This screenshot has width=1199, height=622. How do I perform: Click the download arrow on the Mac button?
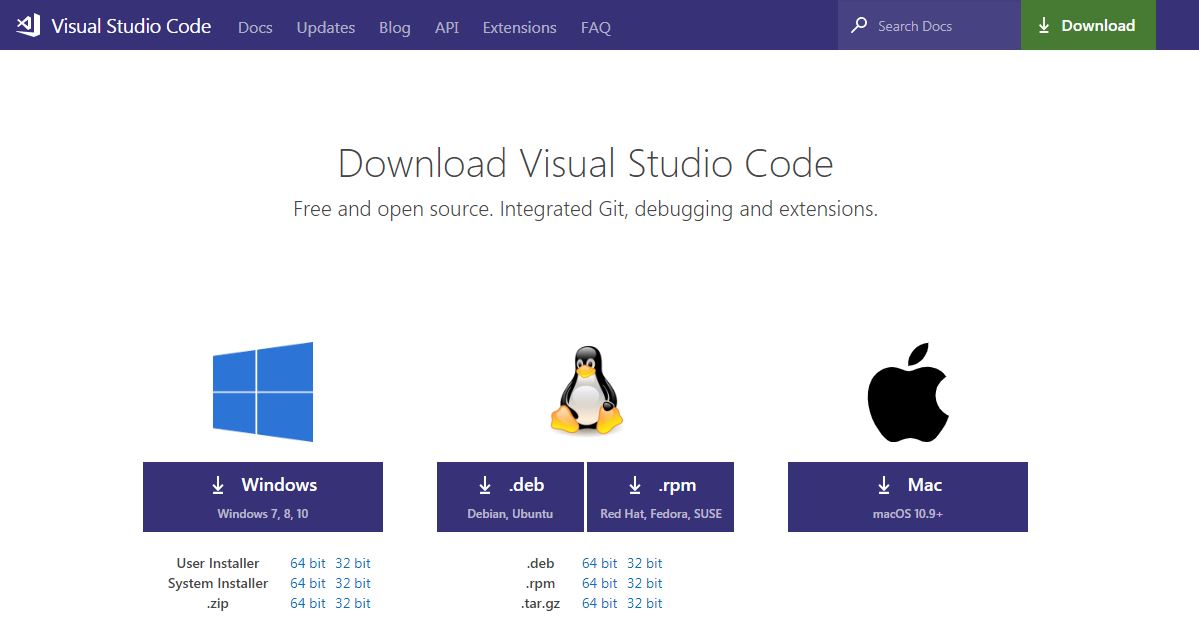coord(884,485)
